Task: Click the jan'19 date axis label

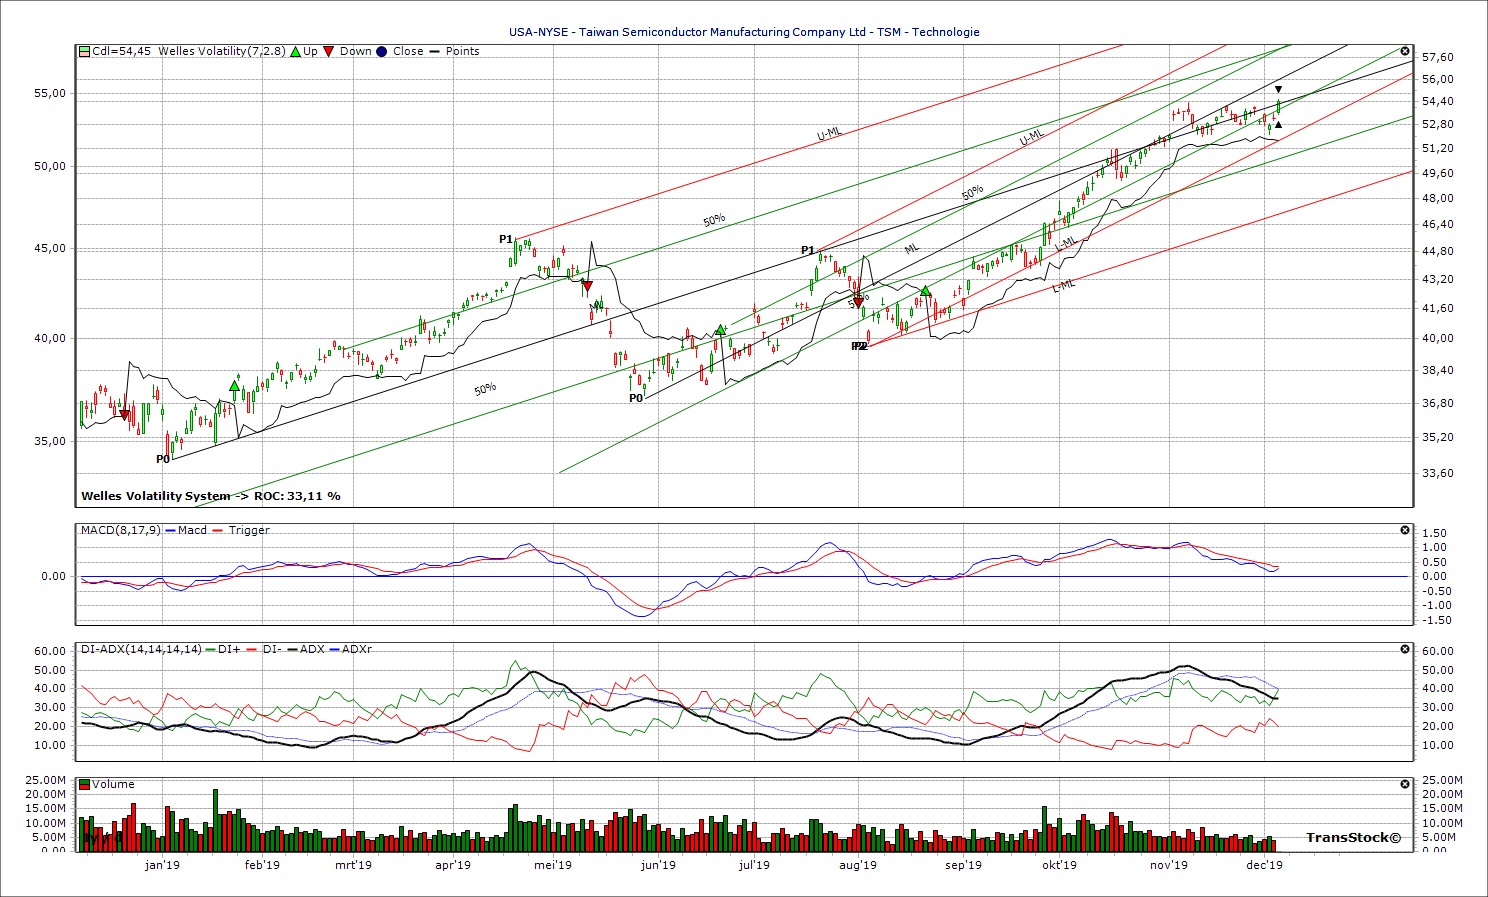Action: 162,865
